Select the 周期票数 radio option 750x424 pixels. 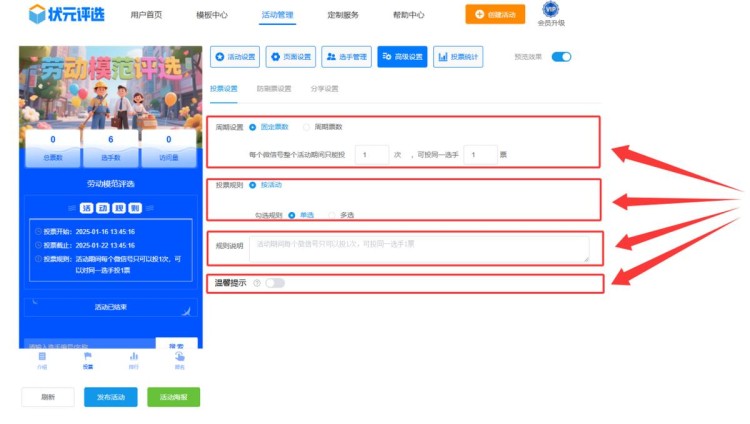click(306, 127)
